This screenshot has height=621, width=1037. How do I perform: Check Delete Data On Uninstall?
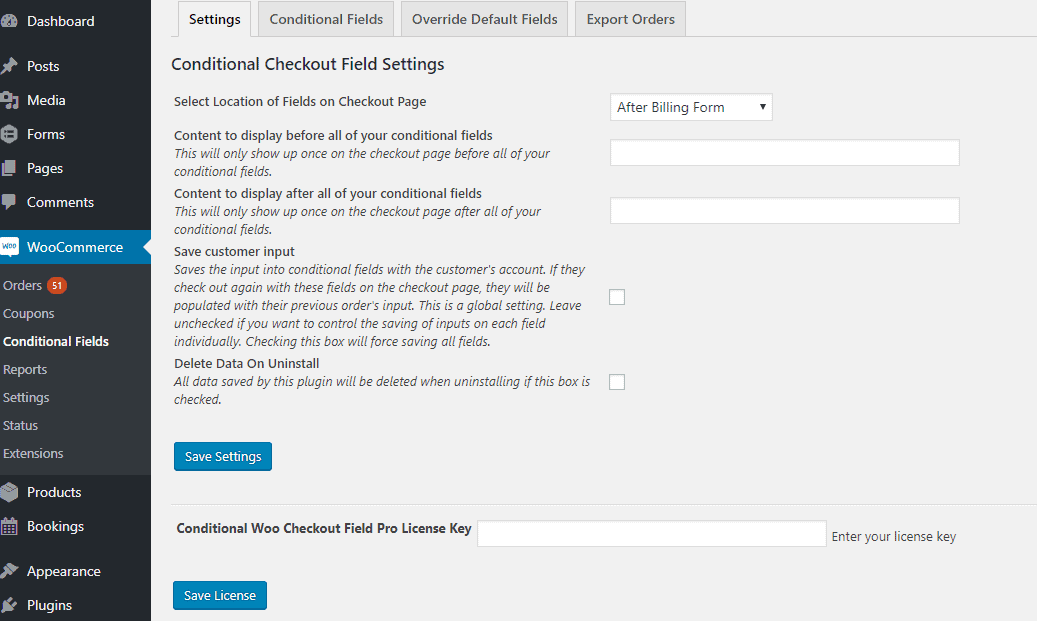[x=617, y=381]
